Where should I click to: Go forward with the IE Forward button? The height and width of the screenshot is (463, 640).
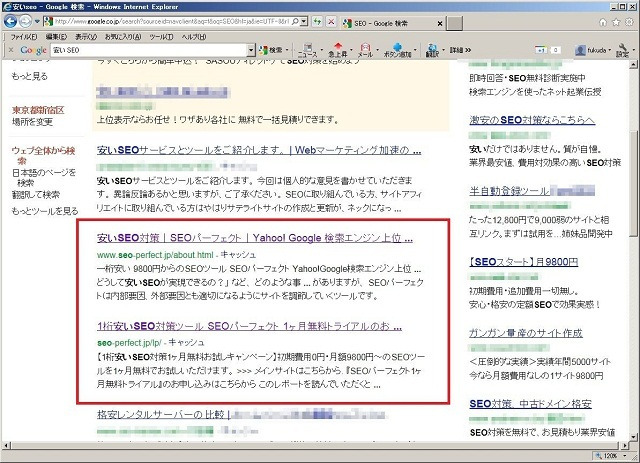[25, 22]
